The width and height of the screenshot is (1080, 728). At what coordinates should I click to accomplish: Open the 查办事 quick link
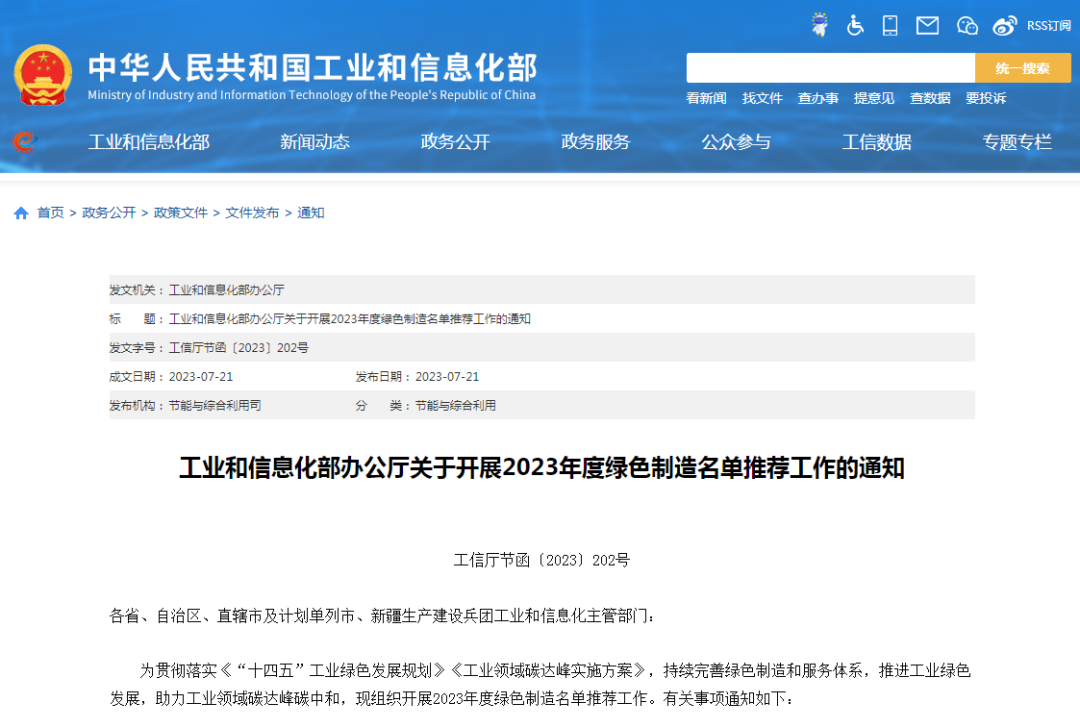coord(818,98)
